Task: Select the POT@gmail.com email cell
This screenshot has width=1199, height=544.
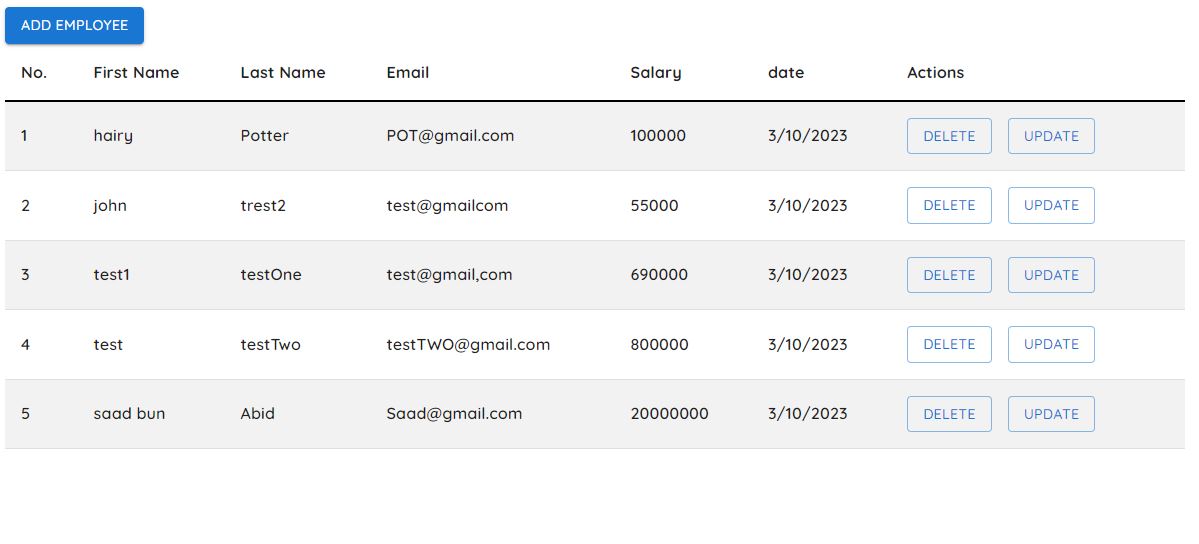Action: [x=450, y=136]
